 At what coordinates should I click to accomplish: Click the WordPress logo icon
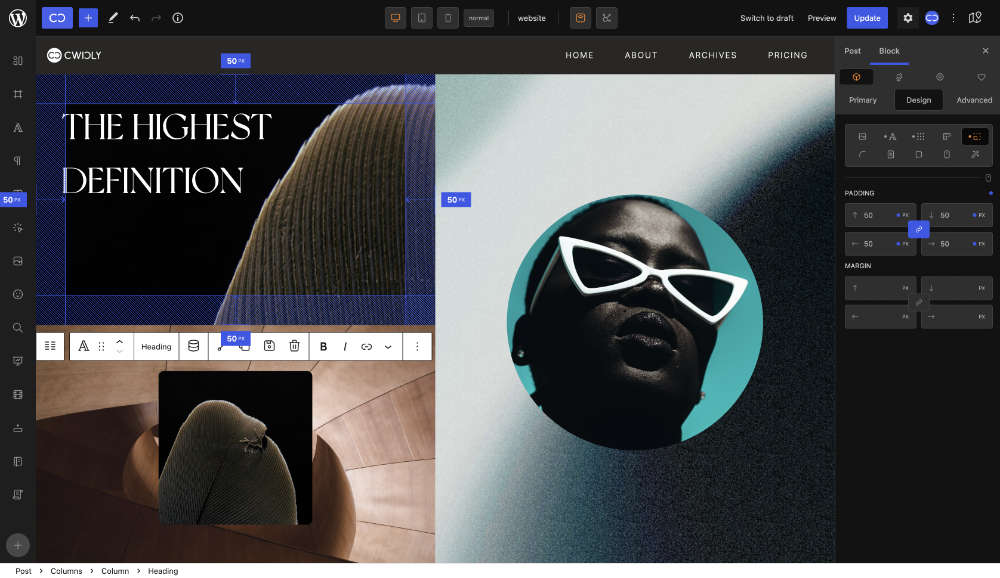tap(18, 18)
